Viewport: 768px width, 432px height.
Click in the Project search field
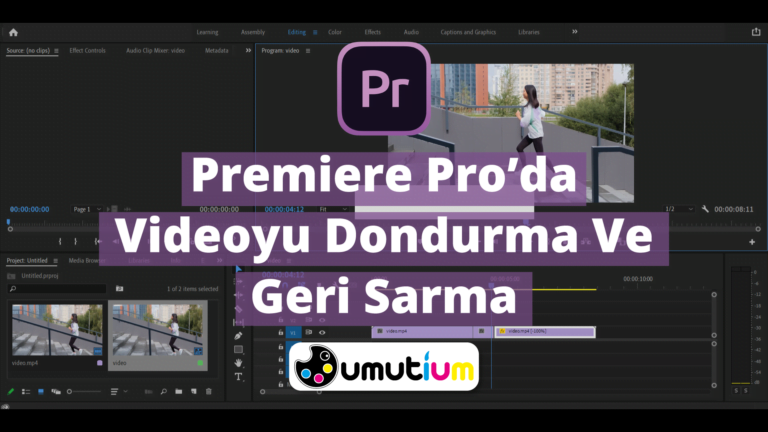pyautogui.click(x=58, y=289)
